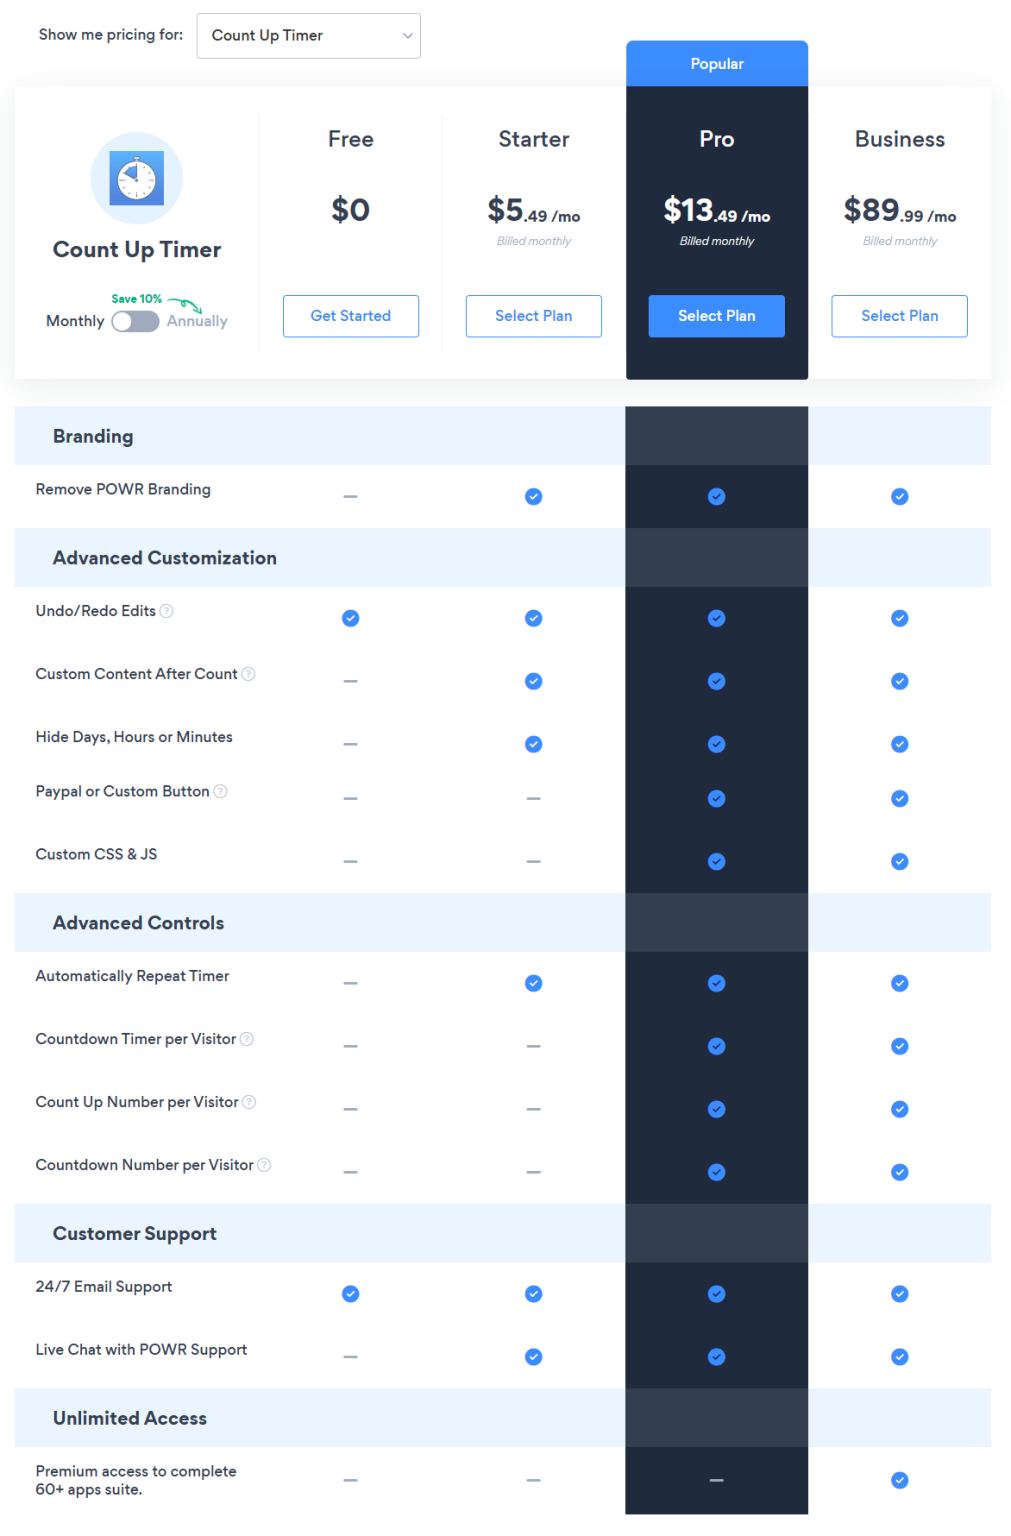Click the help icon next to Undo/Redo Edits
Screen dimensions: 1011x1536
click(x=166, y=610)
